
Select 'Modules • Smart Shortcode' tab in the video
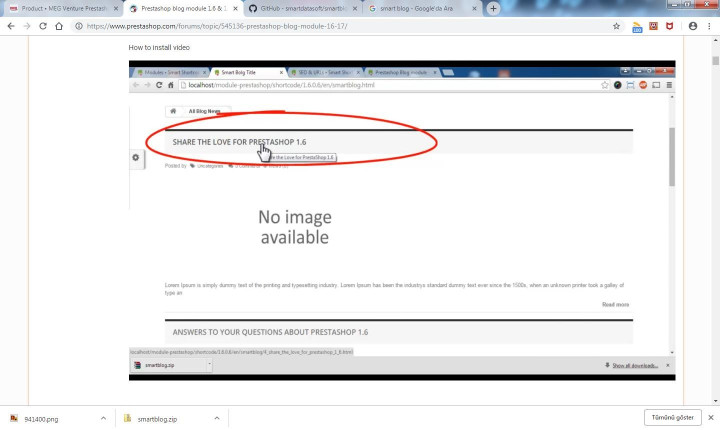(171, 73)
